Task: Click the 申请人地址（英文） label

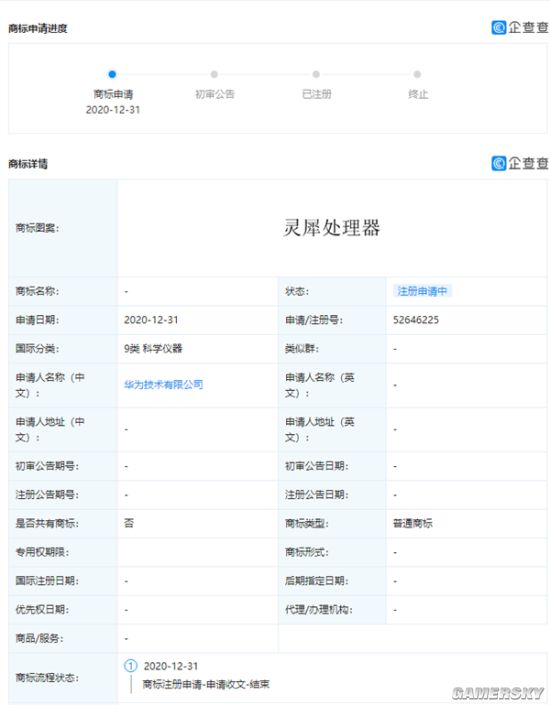Action: point(320,429)
